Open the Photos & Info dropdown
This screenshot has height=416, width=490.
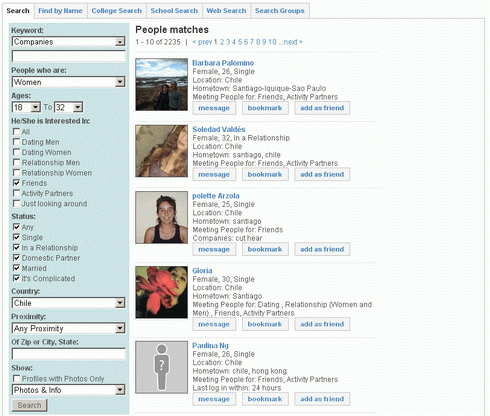click(69, 390)
